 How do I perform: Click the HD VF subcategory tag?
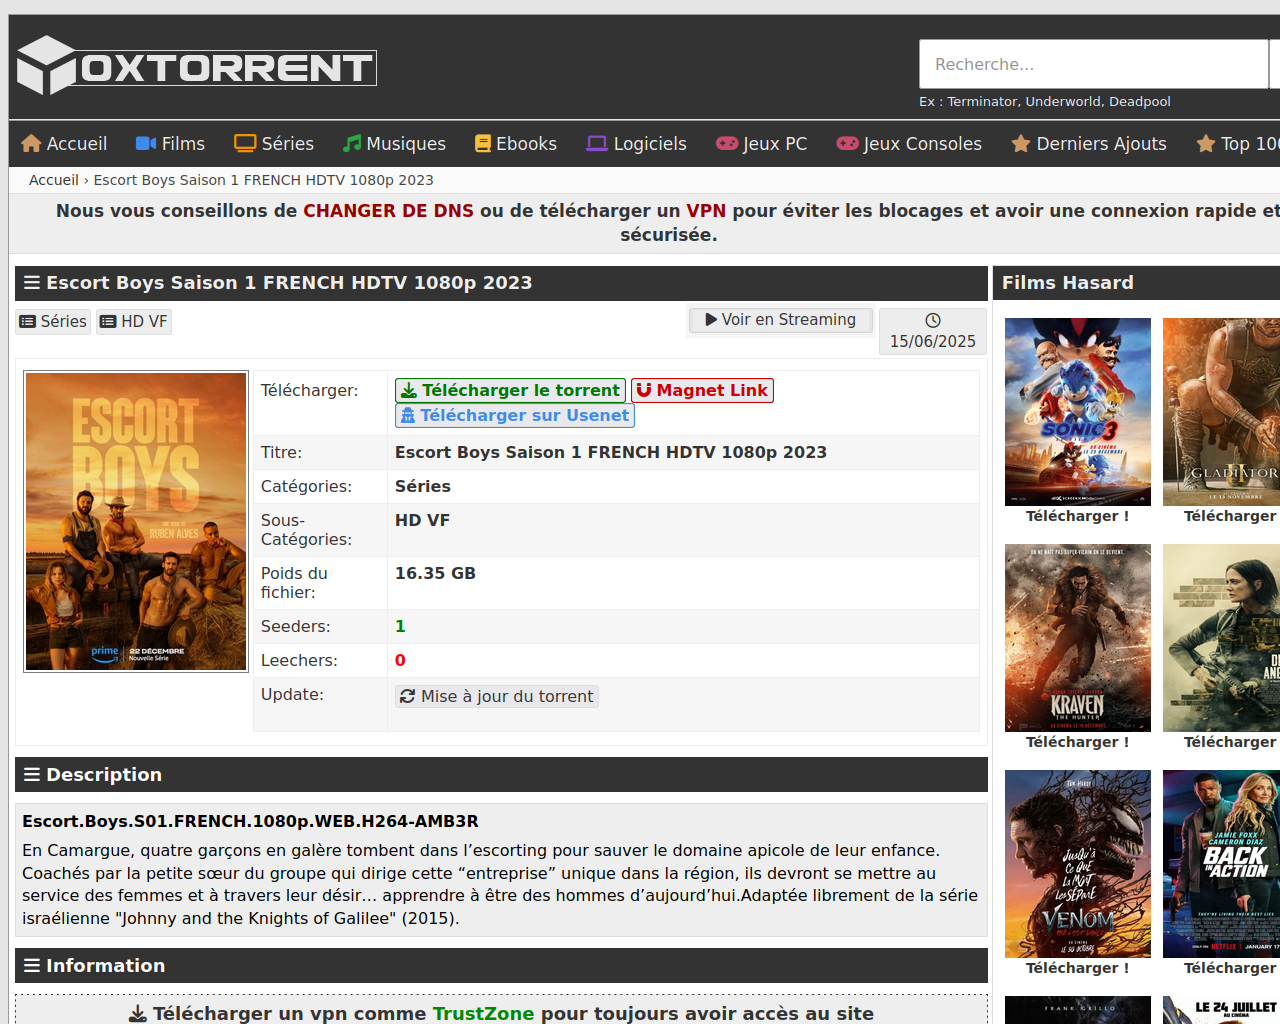[x=134, y=321]
